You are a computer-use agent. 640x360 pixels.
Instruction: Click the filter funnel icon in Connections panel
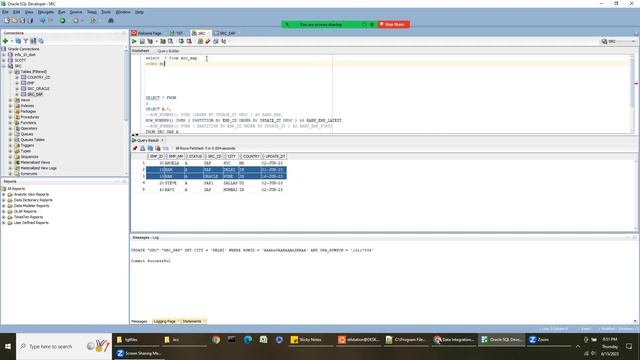pyautogui.click(x=26, y=41)
